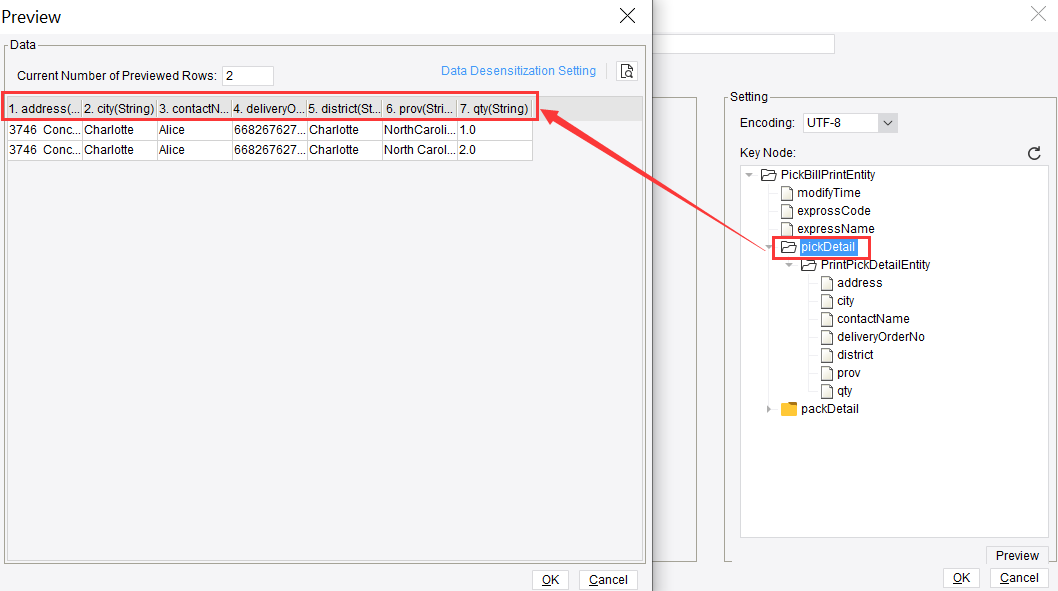Select the modifyTime node icon in the tree
The height and width of the screenshot is (591, 1058).
click(787, 192)
